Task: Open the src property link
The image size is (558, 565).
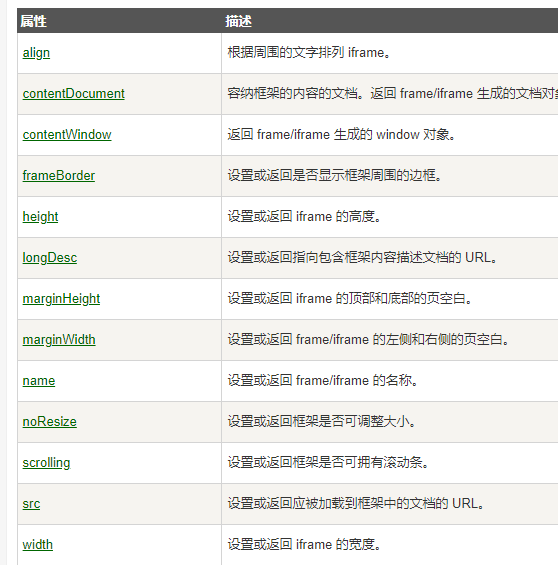Action: 31,504
